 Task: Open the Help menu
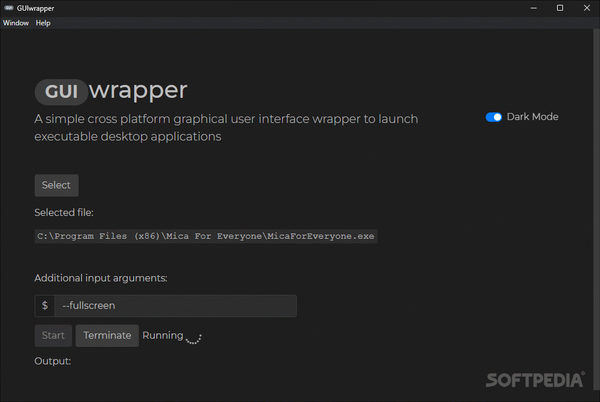pyautogui.click(x=43, y=23)
